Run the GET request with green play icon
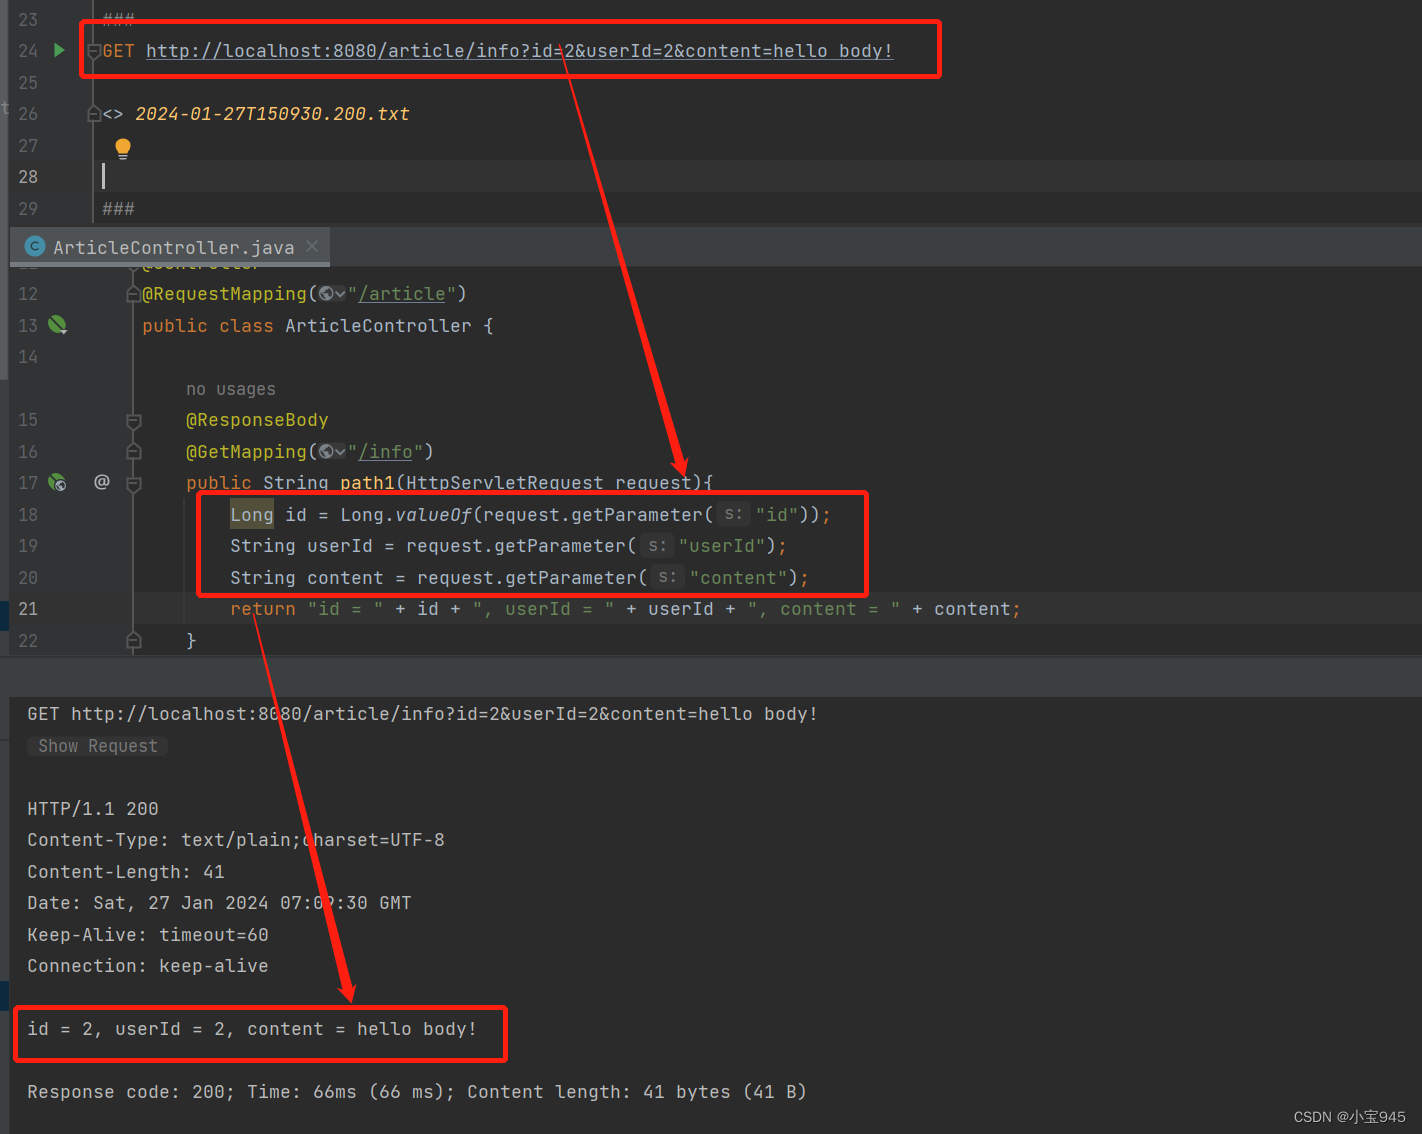 (x=59, y=50)
